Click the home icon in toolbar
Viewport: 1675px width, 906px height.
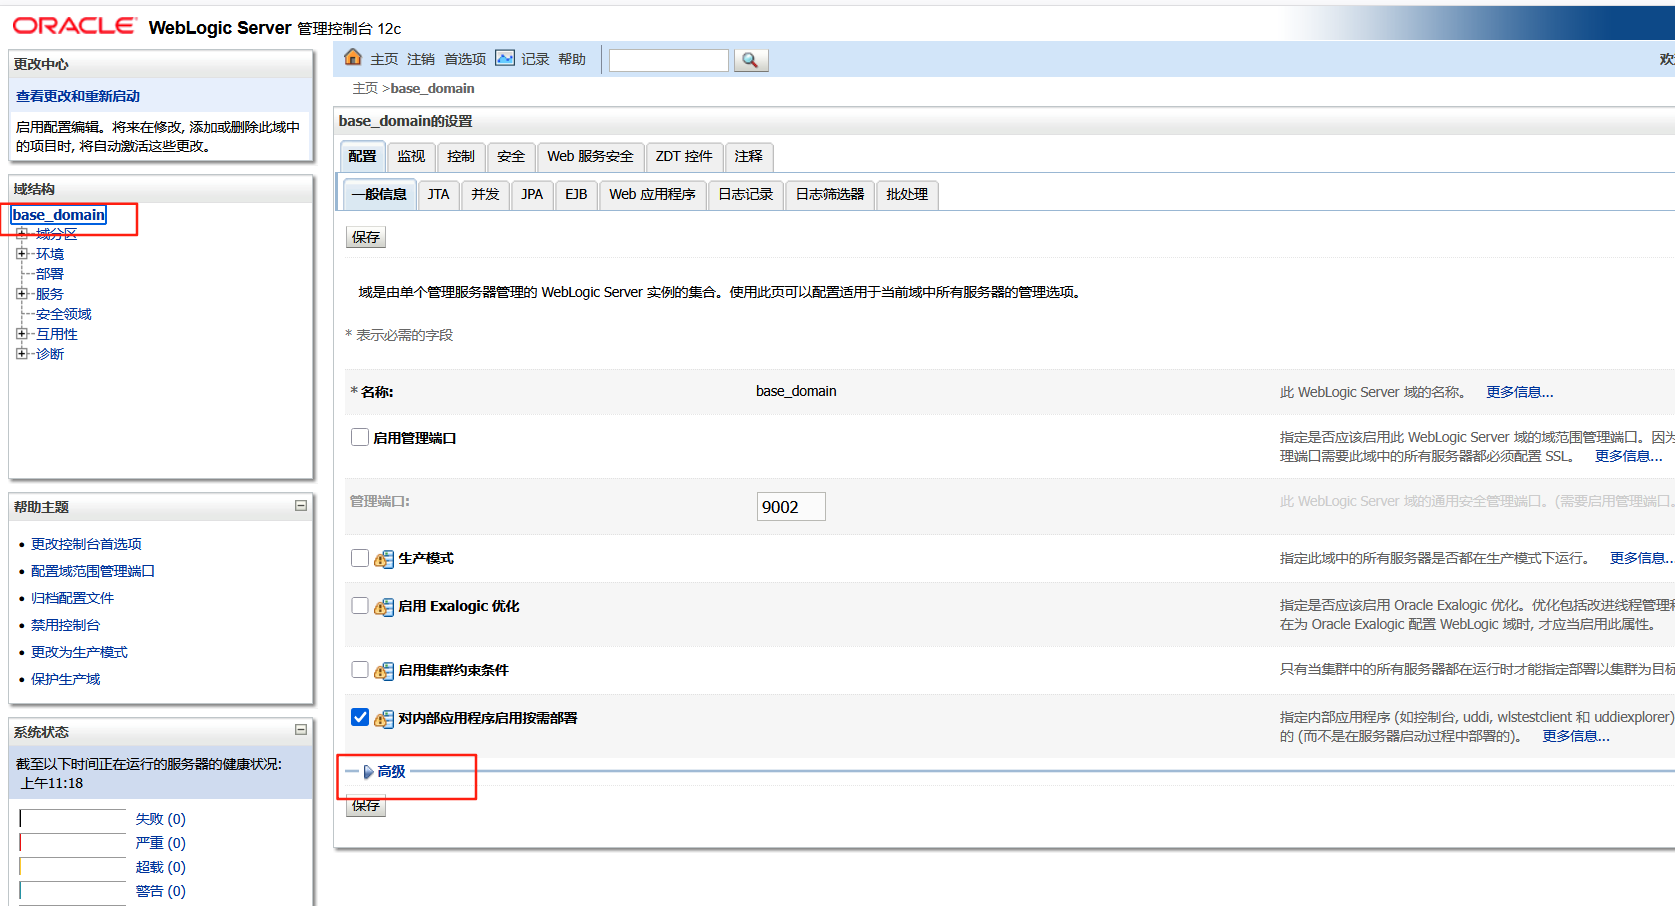353,58
